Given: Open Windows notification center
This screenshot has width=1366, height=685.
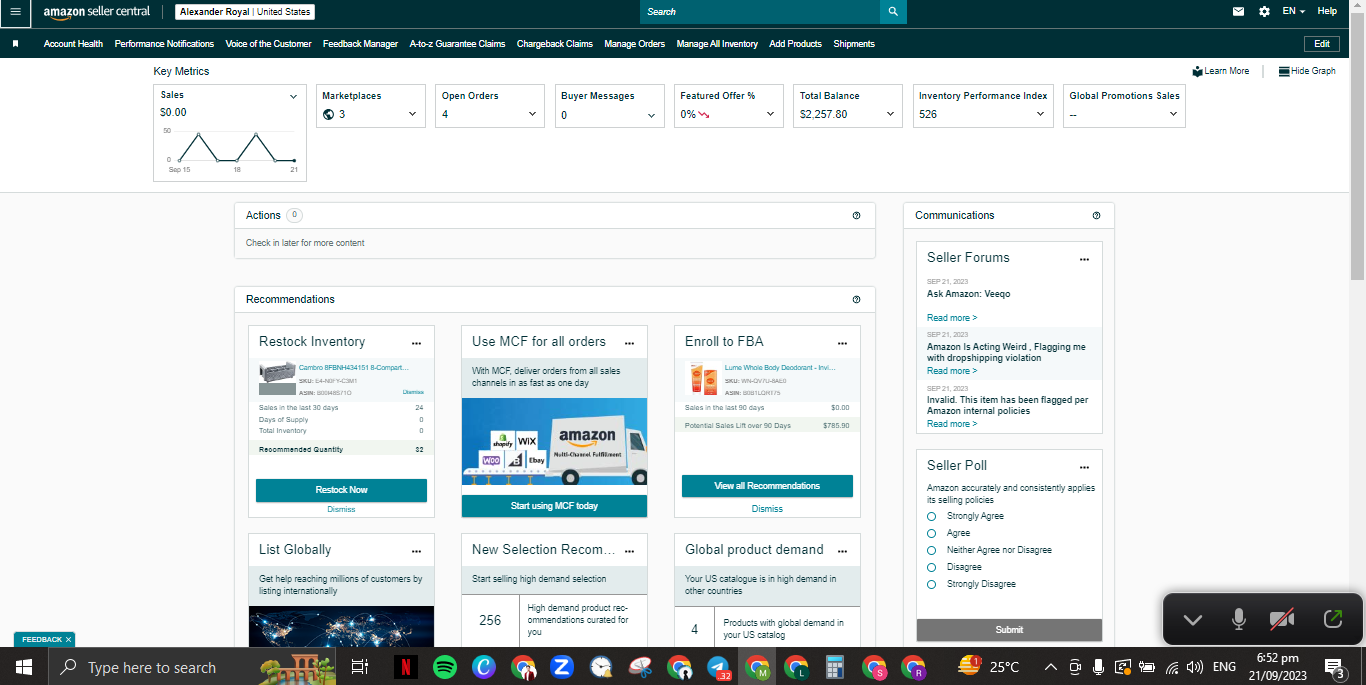Looking at the screenshot, I should (1334, 667).
